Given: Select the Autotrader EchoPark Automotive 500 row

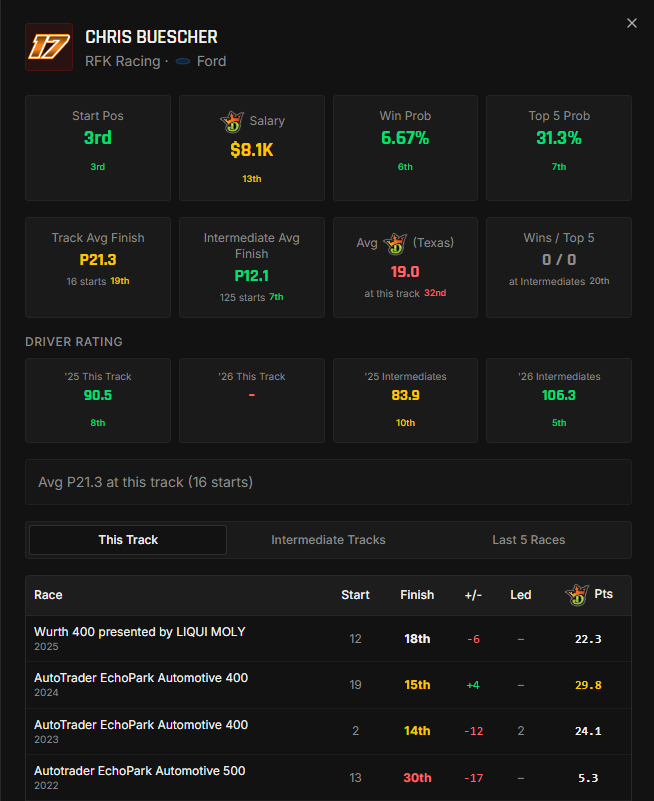Looking at the screenshot, I should point(329,778).
